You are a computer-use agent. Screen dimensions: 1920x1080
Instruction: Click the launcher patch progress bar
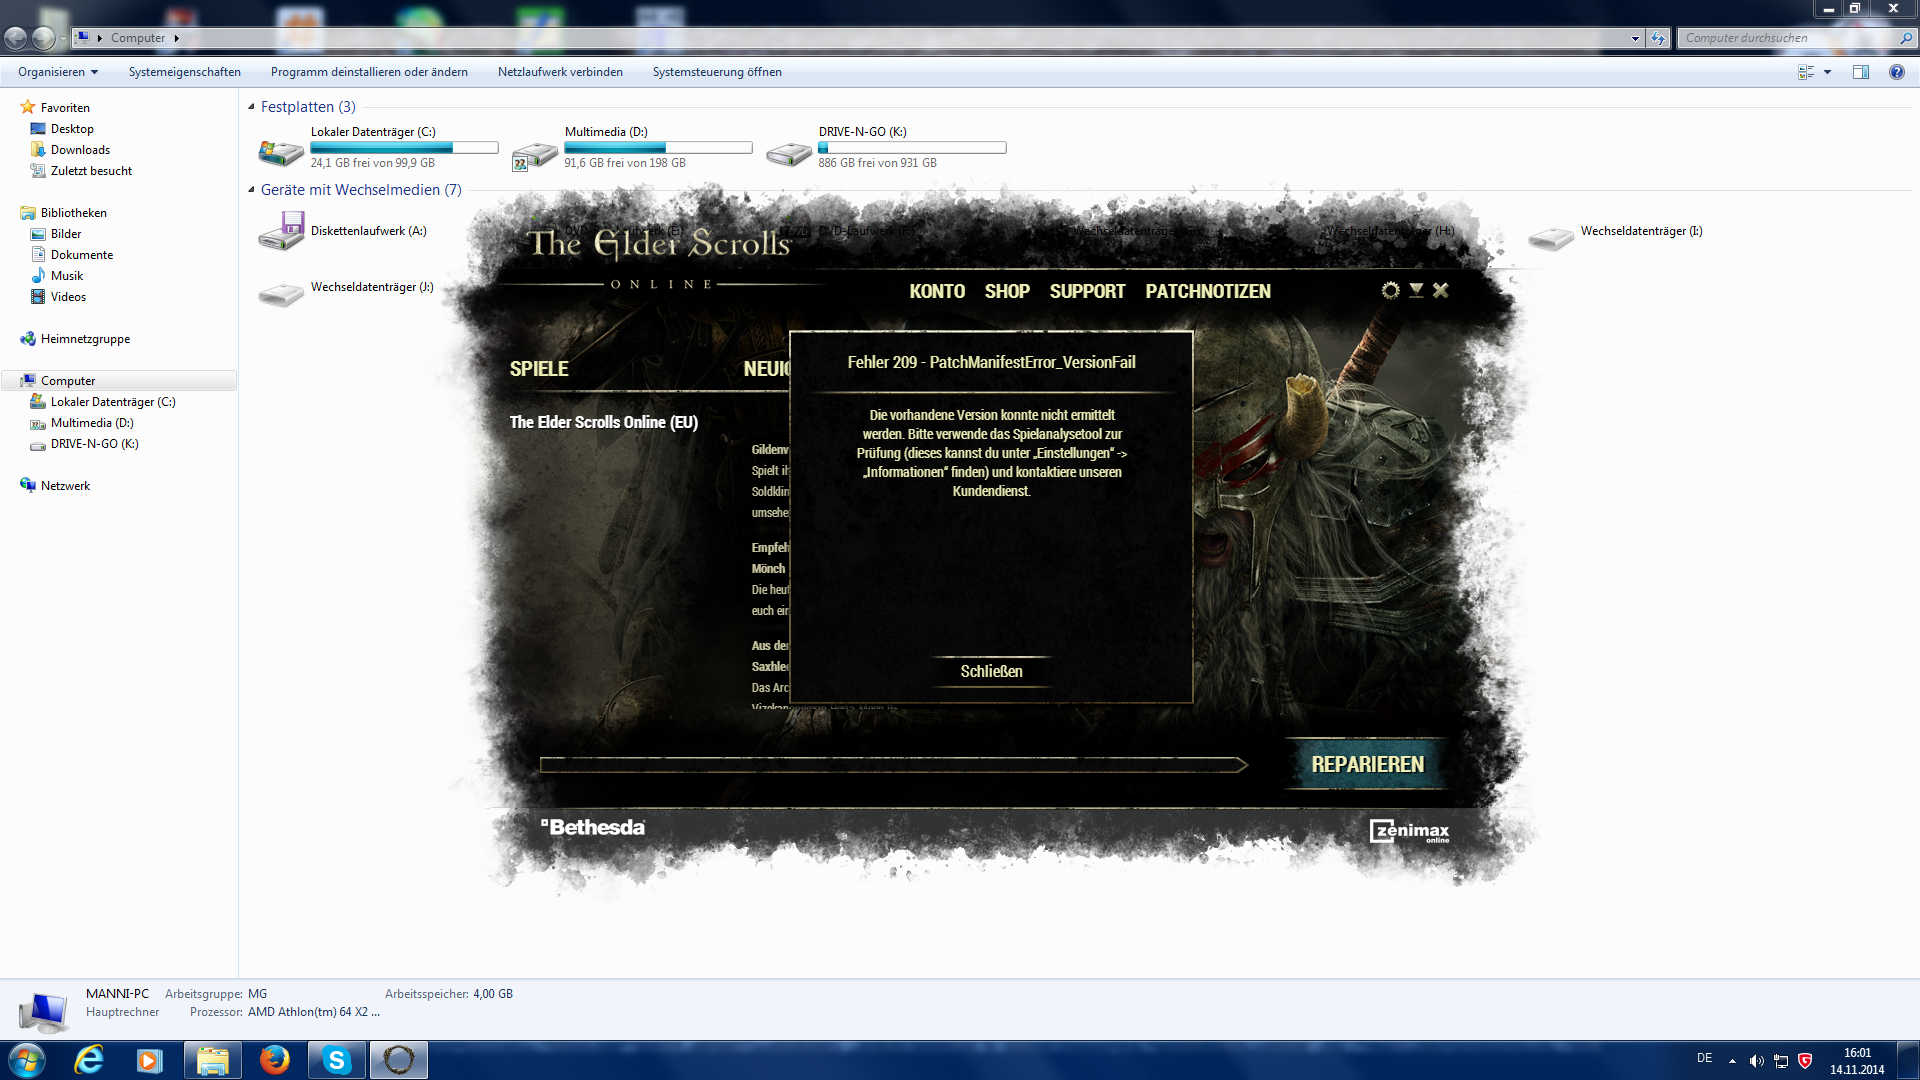(x=892, y=765)
